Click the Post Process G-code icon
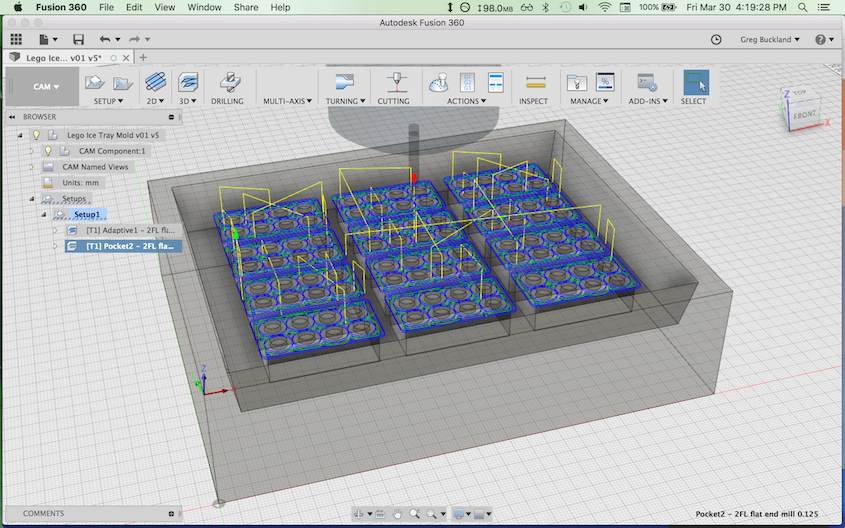 (x=467, y=82)
